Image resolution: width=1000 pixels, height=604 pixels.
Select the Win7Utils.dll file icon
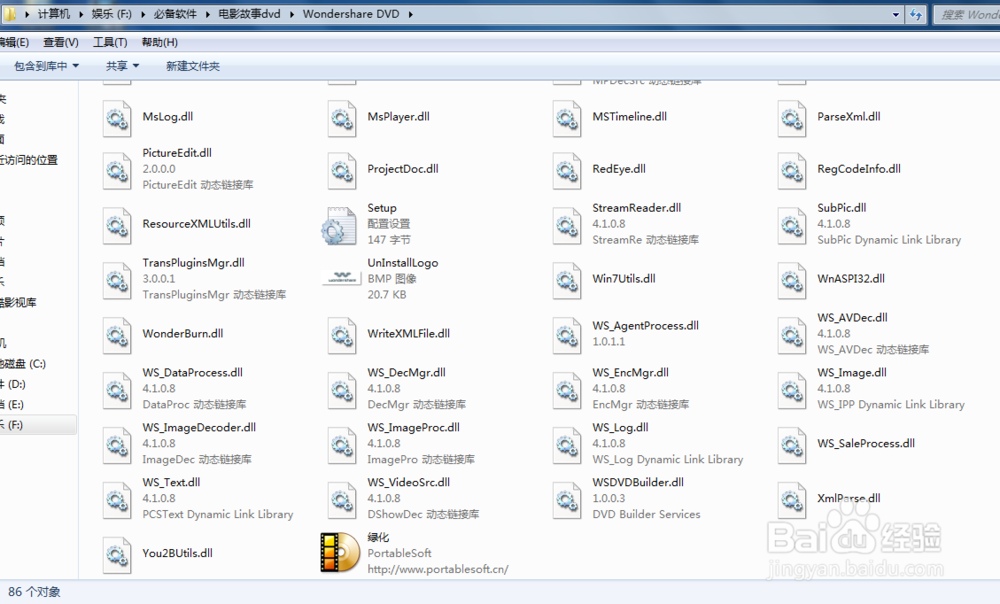coord(567,281)
